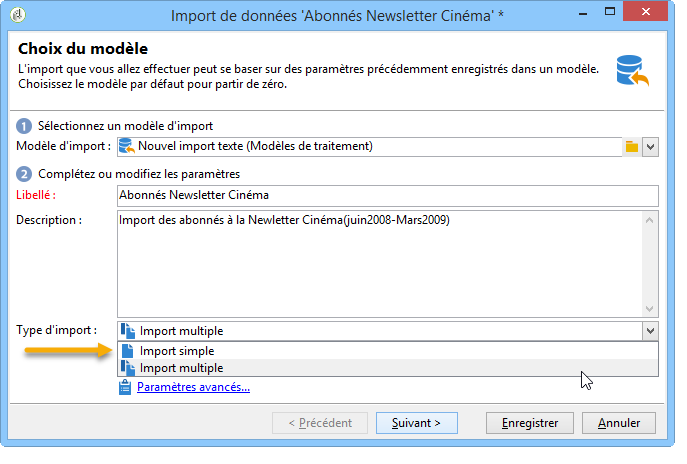Click inside the Description text area

click(x=379, y=264)
